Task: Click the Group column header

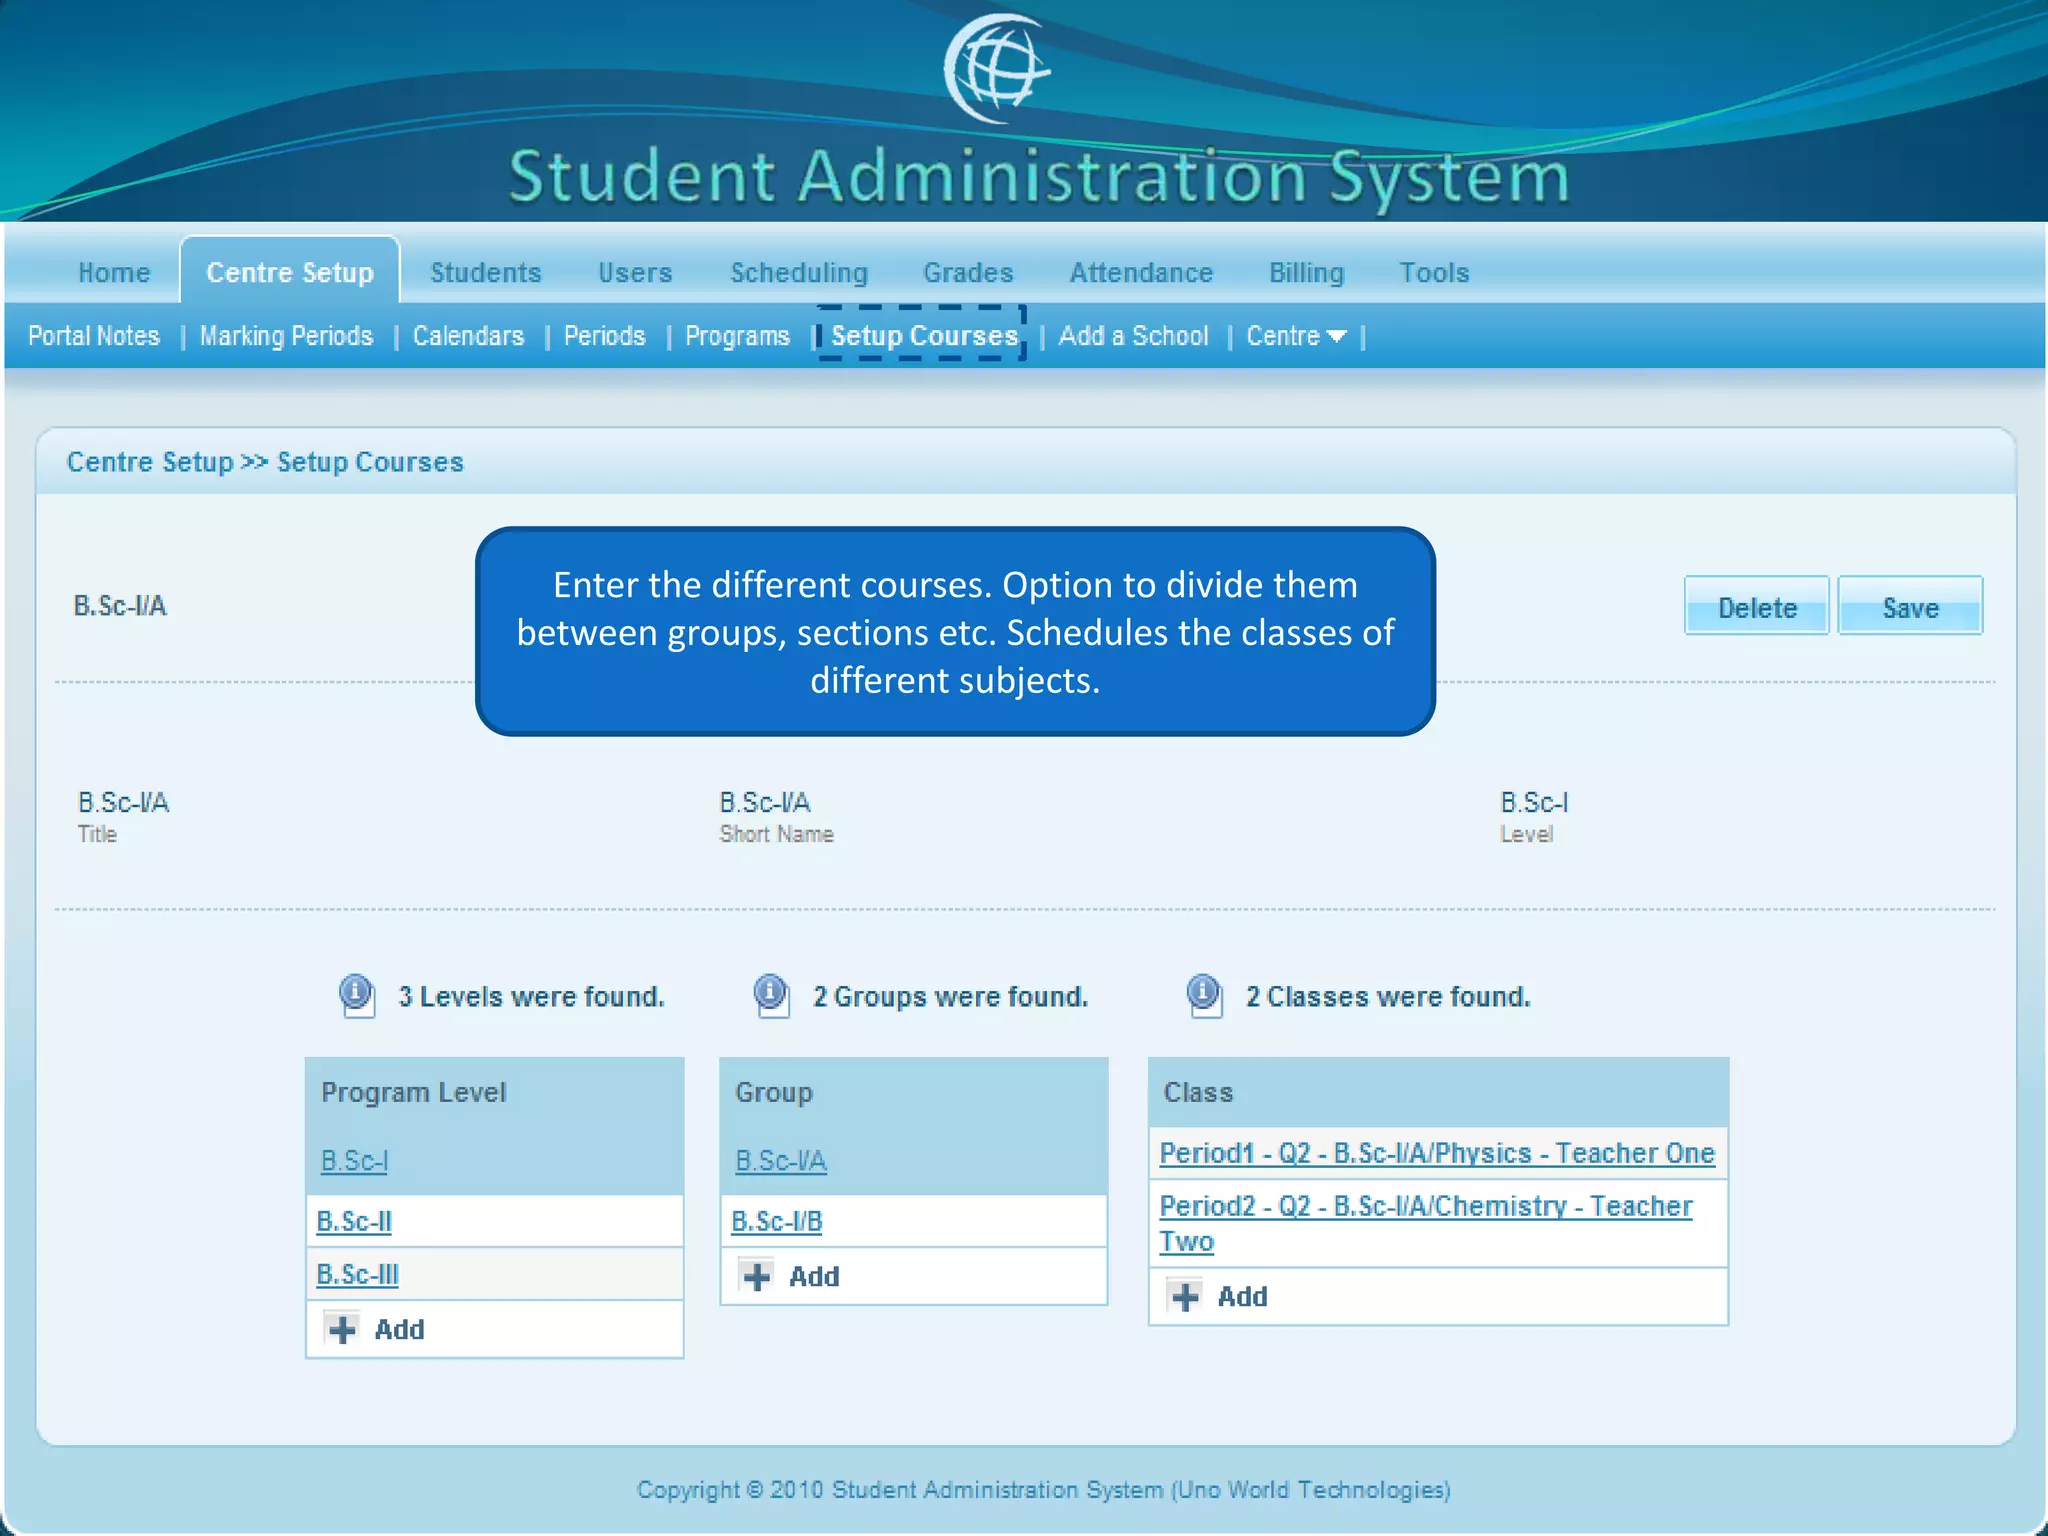Action: coord(773,1092)
